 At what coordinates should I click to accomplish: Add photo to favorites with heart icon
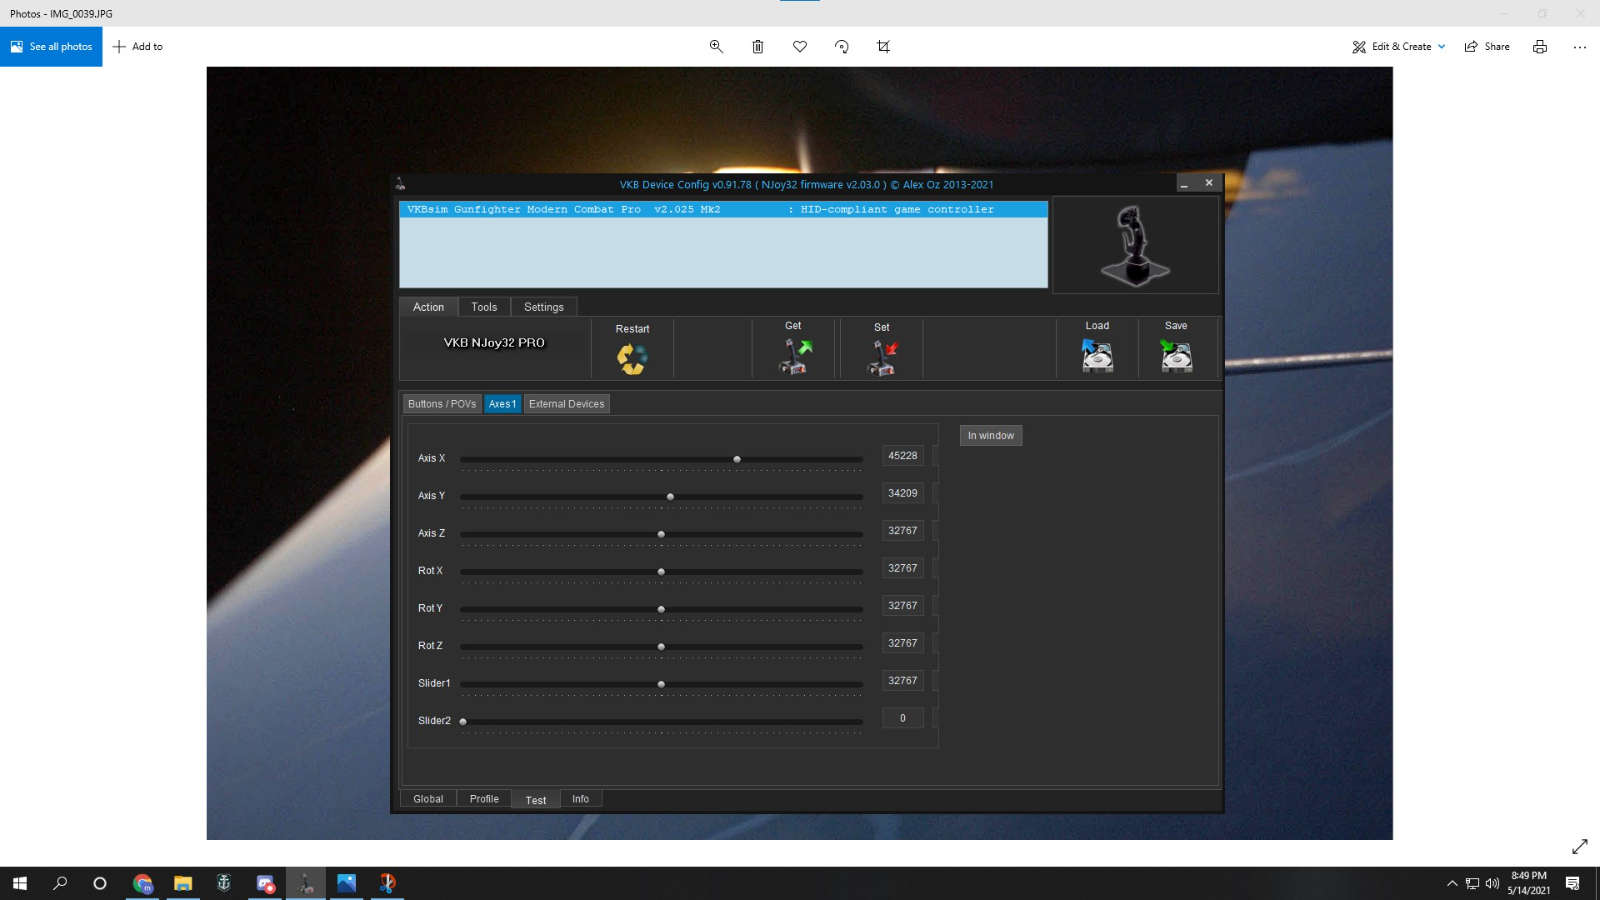(x=800, y=46)
